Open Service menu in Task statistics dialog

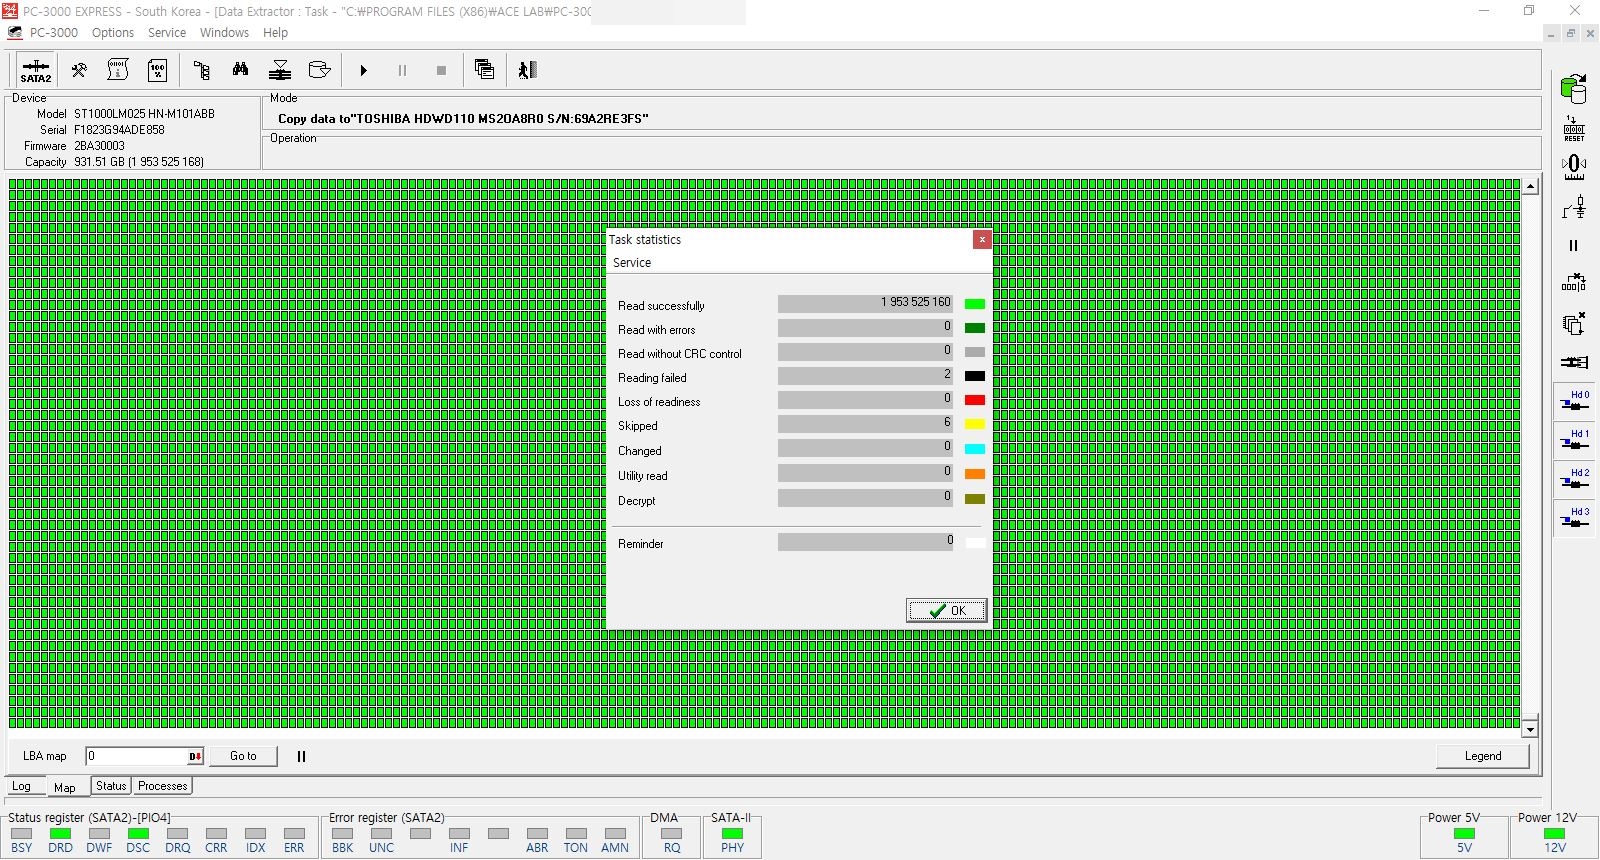point(632,263)
